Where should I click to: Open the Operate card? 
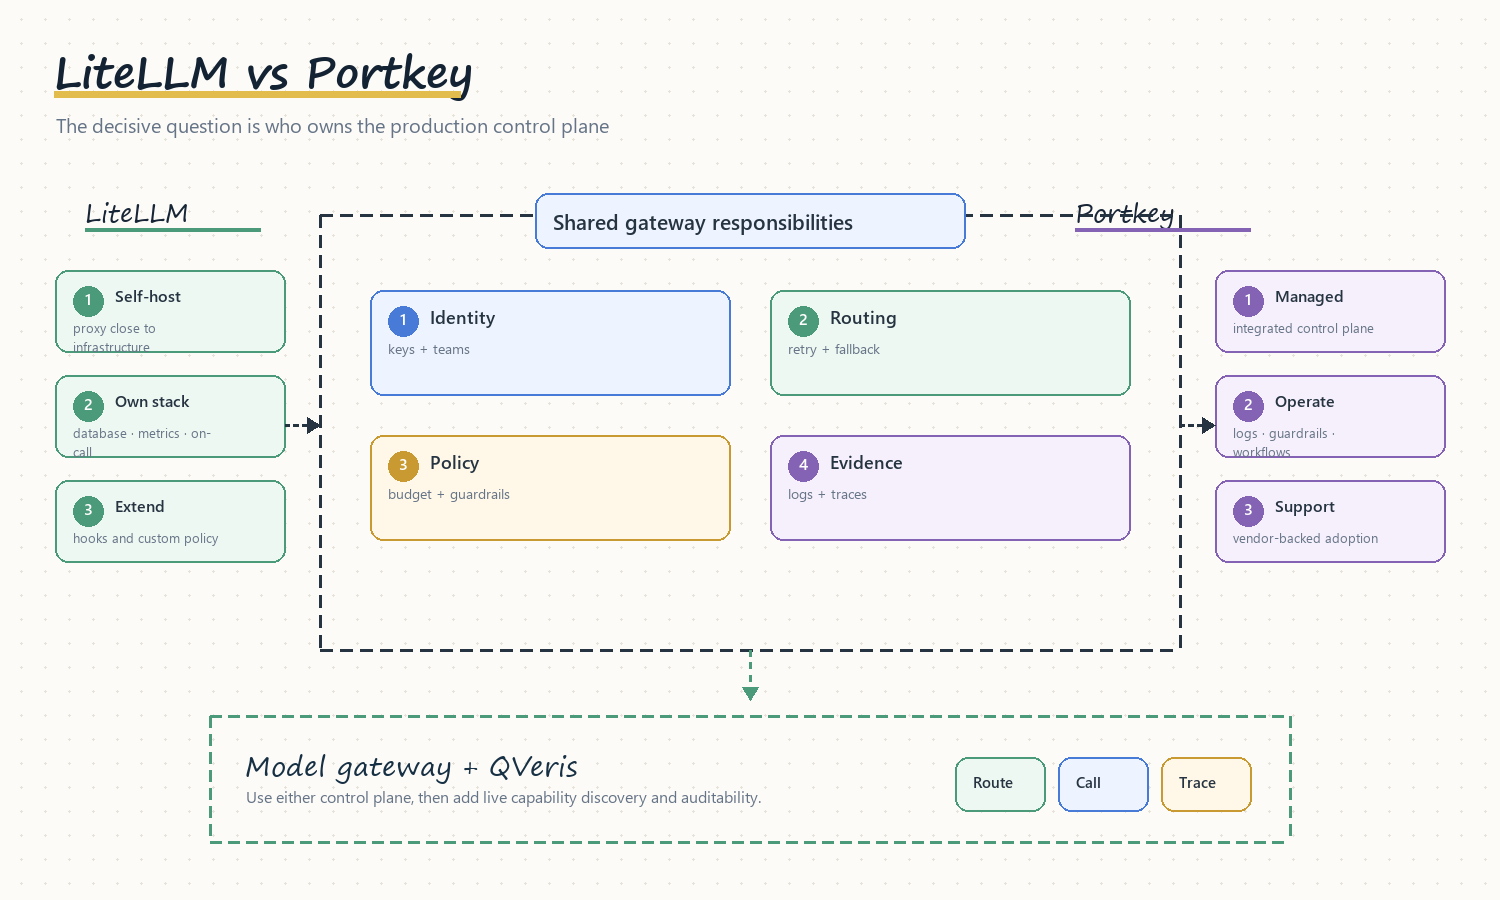[x=1330, y=416]
